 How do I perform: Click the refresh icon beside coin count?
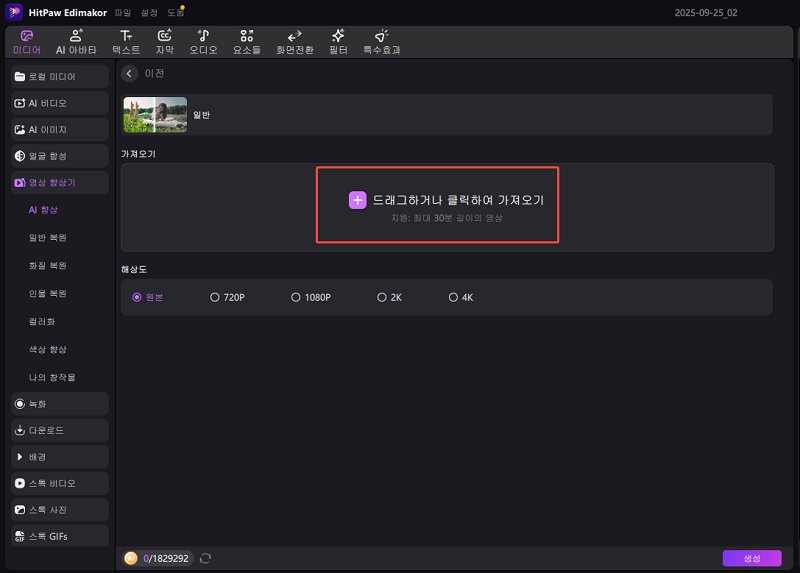(x=206, y=558)
